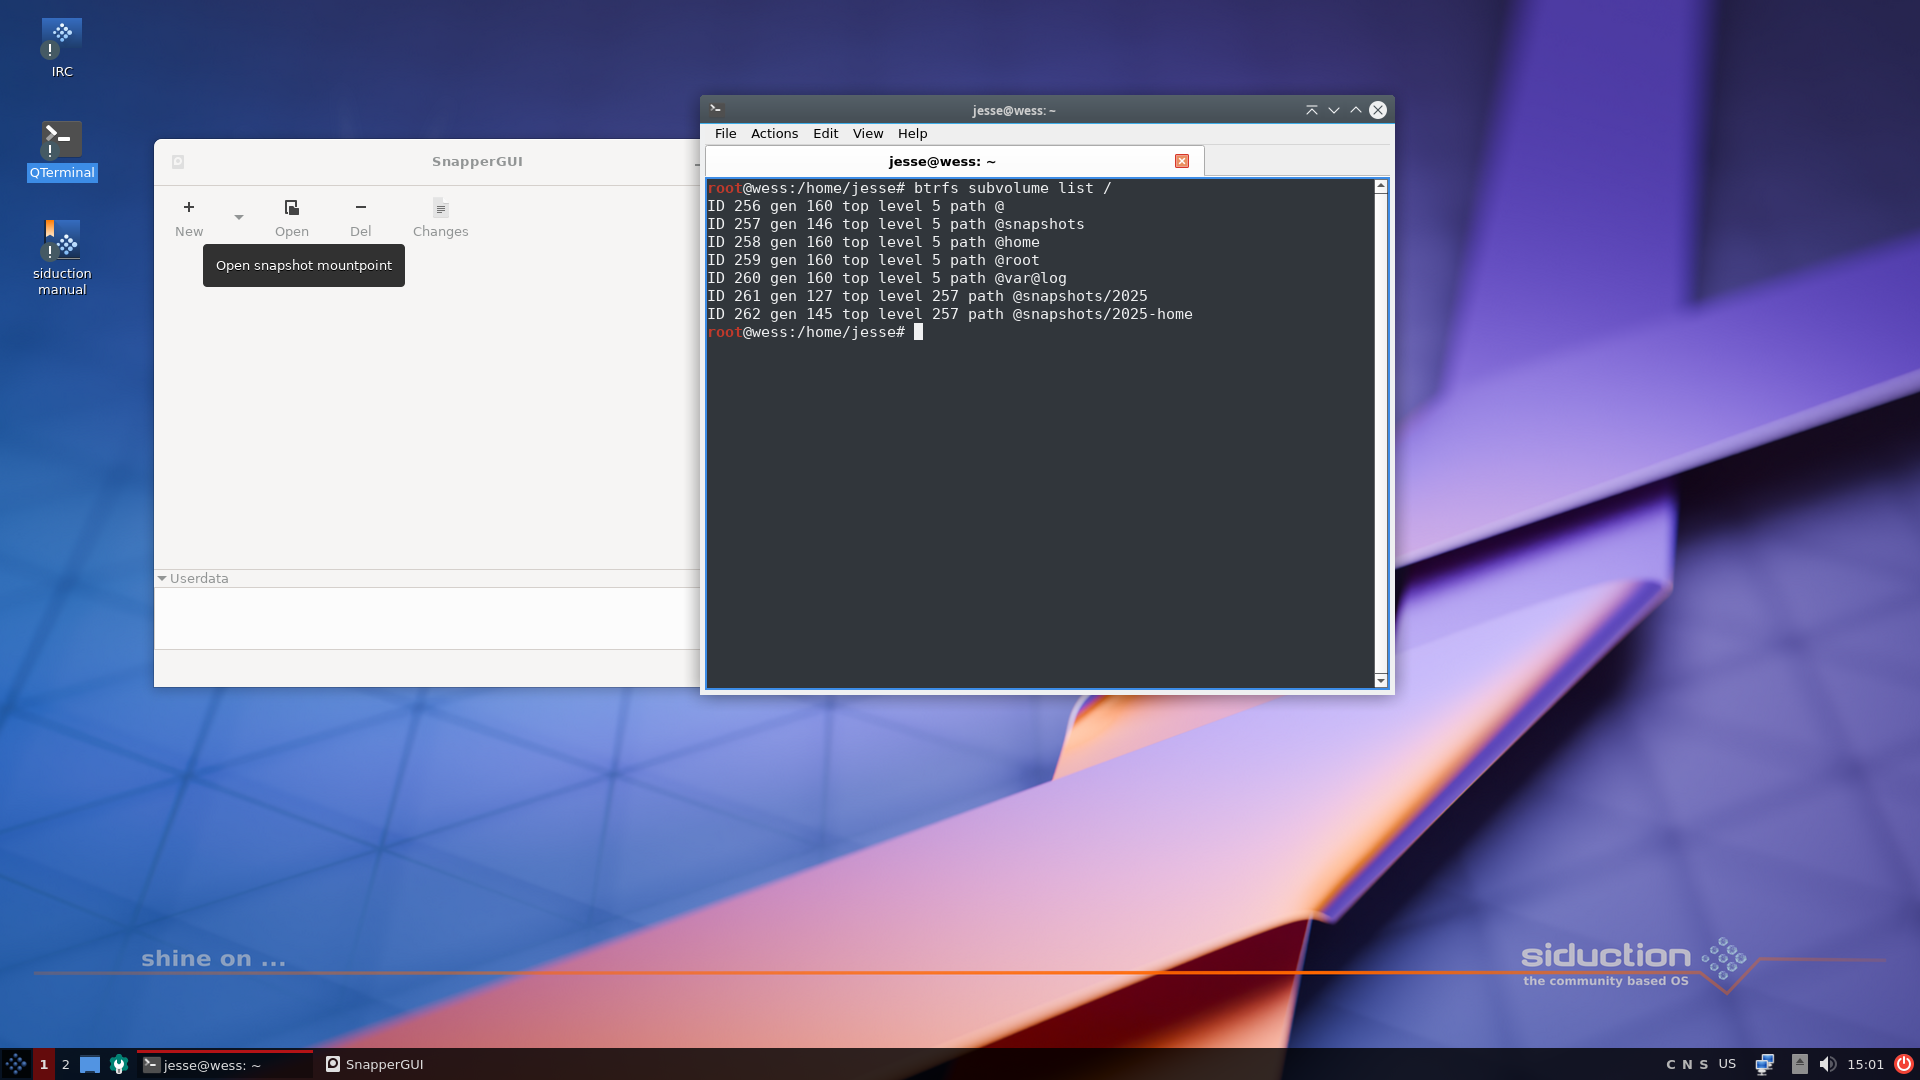Click the red power button in taskbar
Viewport: 1920px width, 1080px height.
(1904, 1064)
